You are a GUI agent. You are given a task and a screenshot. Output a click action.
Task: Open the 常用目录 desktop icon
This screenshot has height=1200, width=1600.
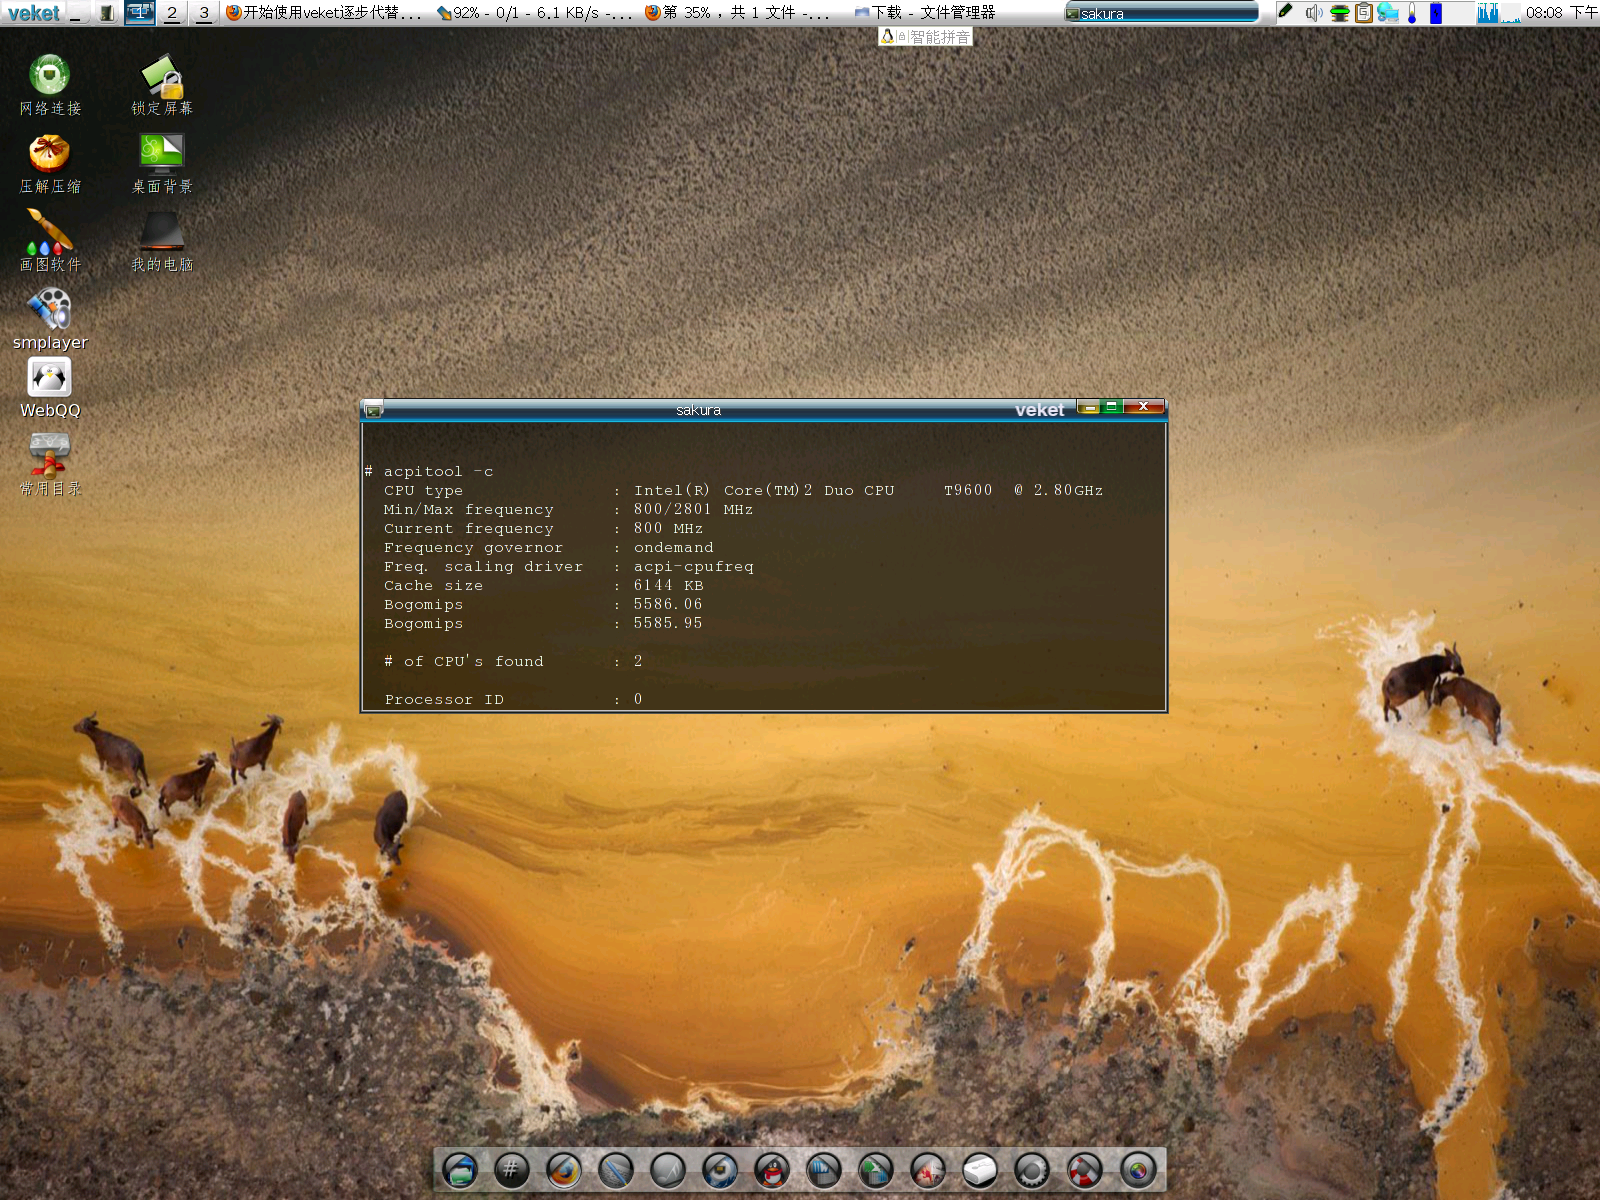(x=50, y=465)
